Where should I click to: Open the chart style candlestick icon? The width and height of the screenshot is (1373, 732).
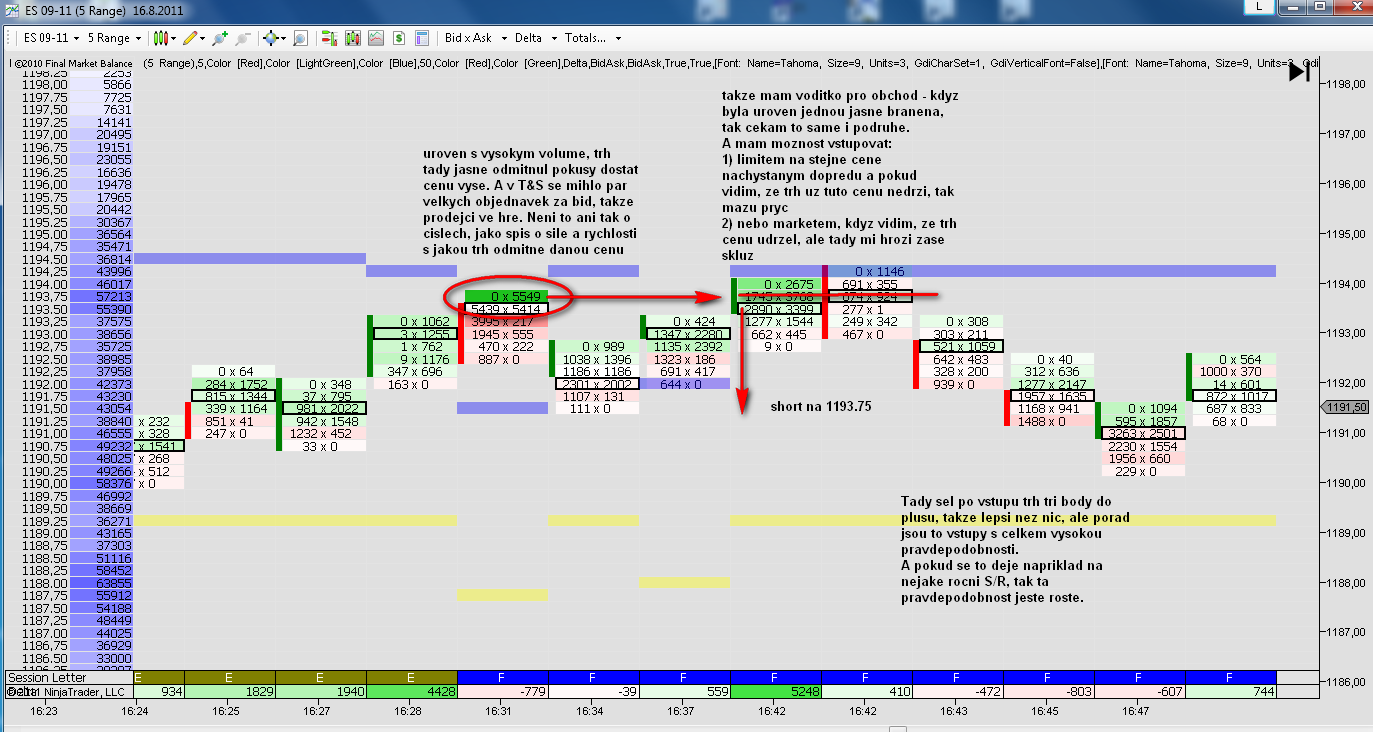tap(160, 38)
